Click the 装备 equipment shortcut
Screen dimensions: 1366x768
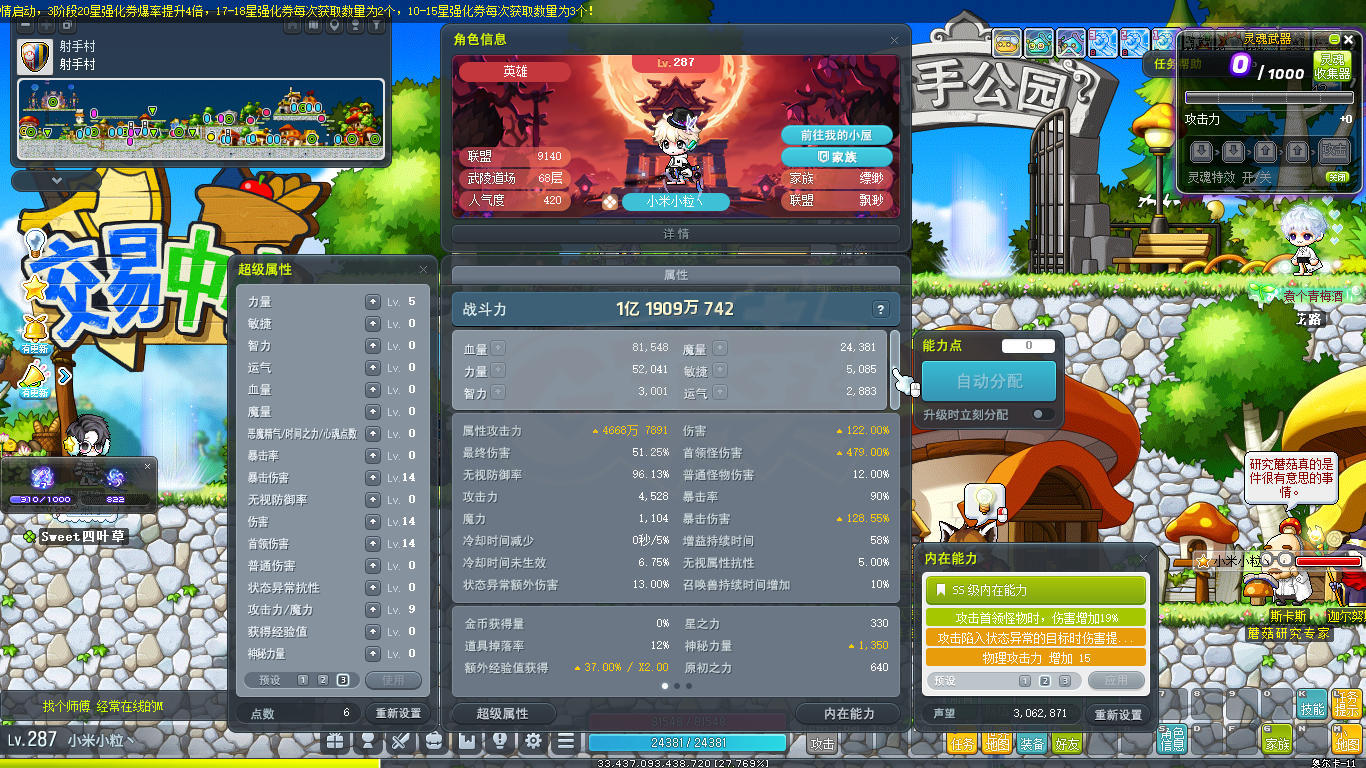(x=1032, y=743)
